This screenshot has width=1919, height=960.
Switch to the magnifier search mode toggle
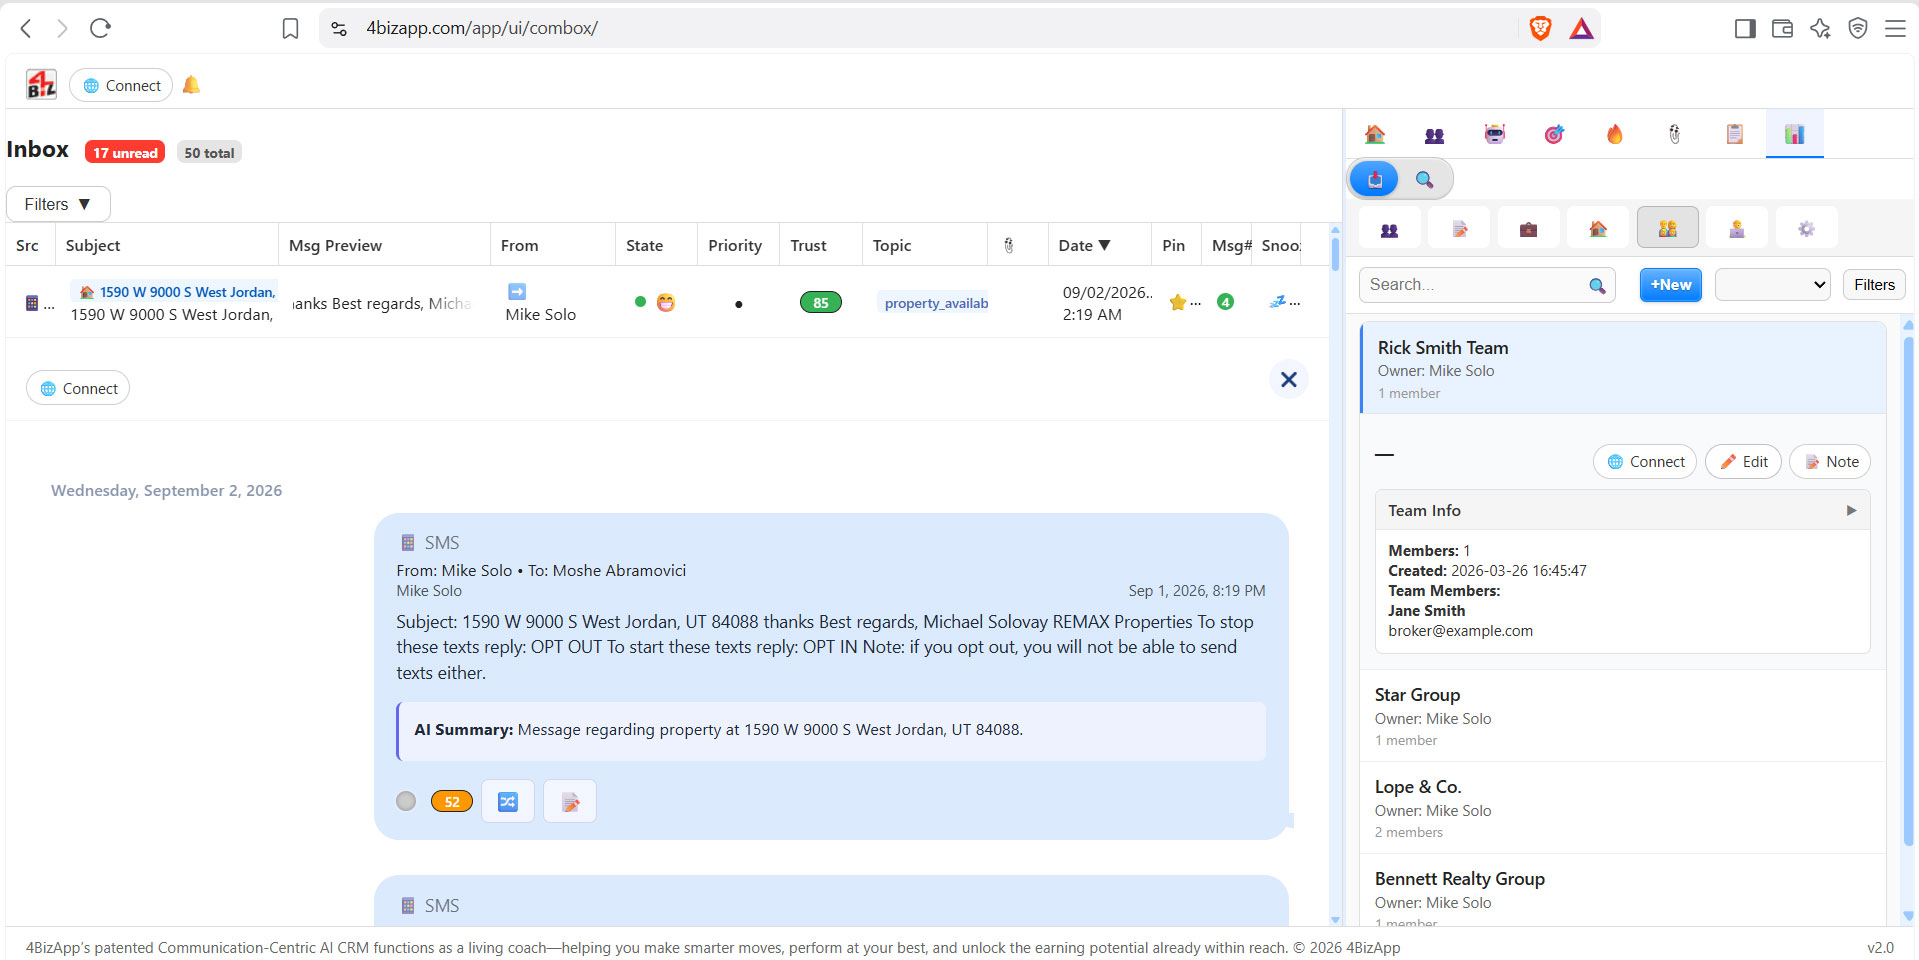(1425, 180)
